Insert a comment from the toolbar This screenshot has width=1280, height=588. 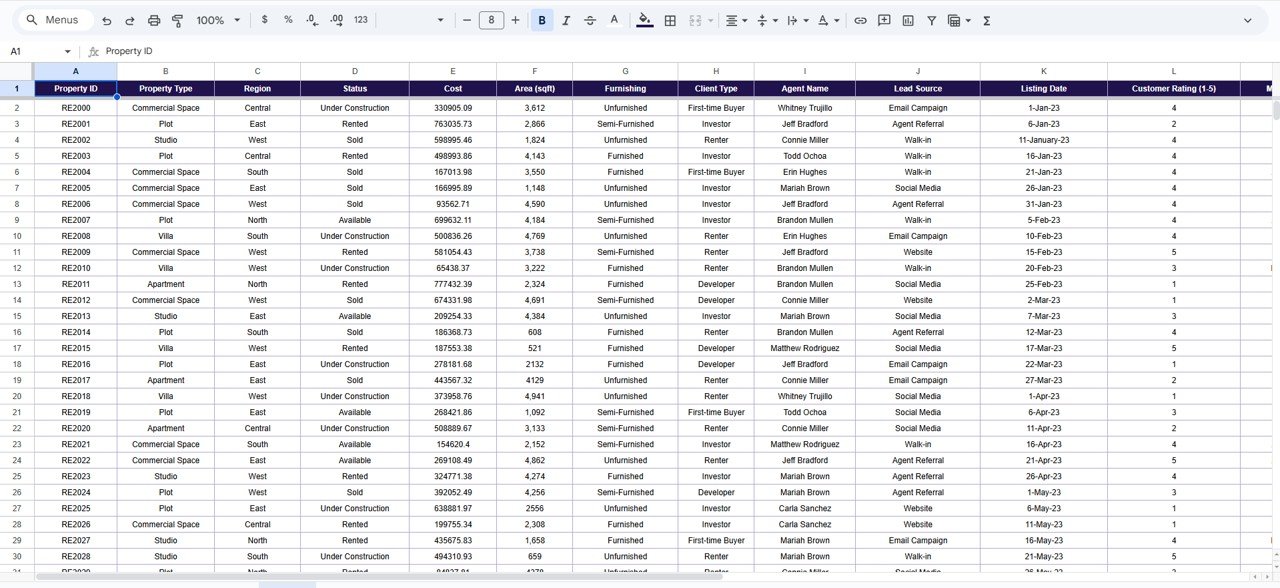pos(884,20)
